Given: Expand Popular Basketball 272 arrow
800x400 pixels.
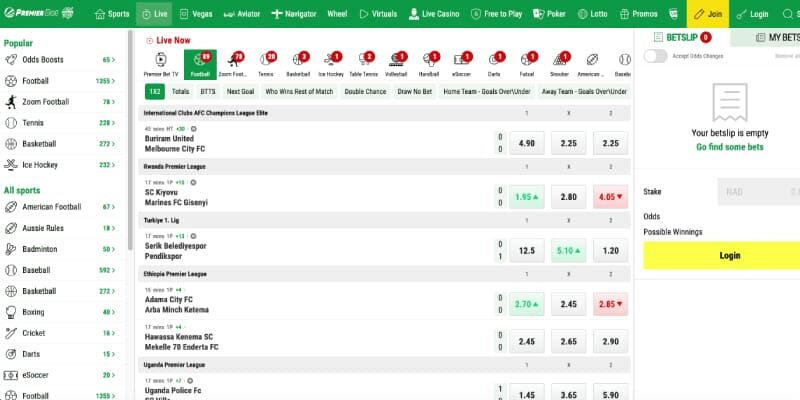Looking at the screenshot, I should [x=113, y=144].
